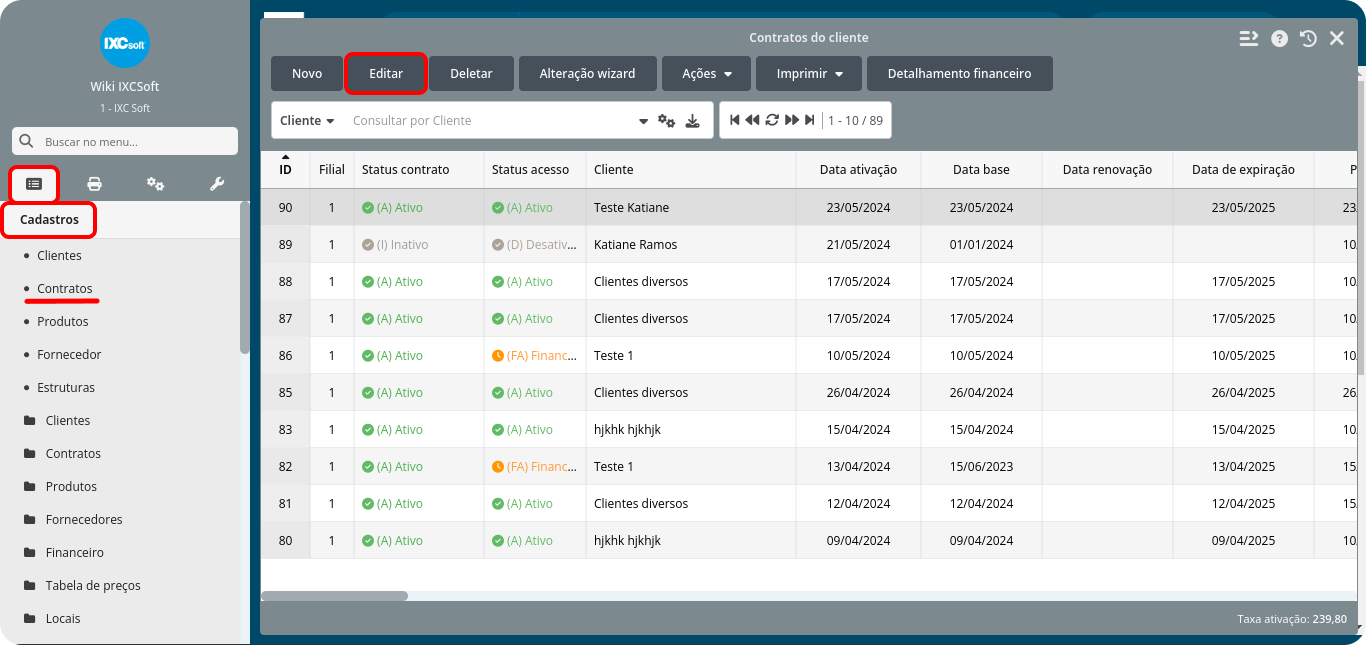Screen dimensions: 1366x645
Task: Open Produtos bullet item under Cadastros
Action: [x=63, y=322]
